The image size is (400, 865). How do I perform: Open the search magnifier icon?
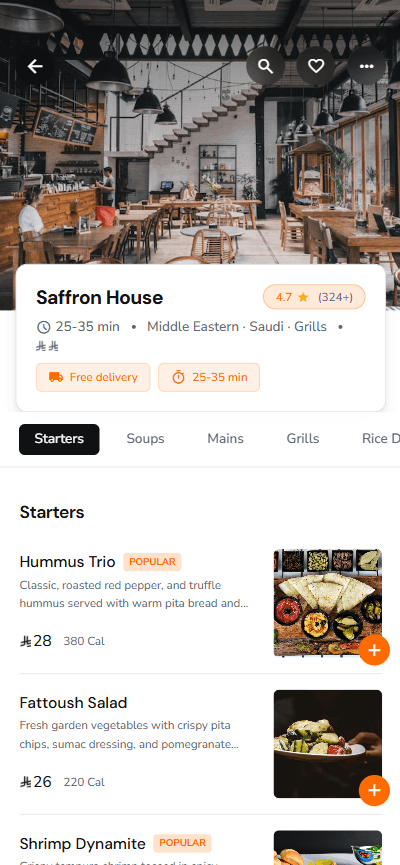tap(265, 66)
